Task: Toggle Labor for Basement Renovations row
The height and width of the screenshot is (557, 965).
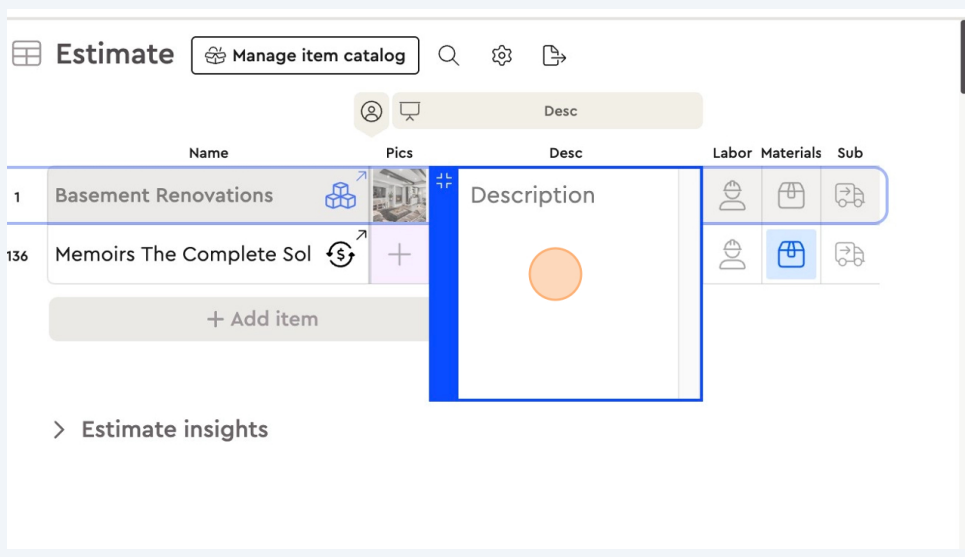Action: click(732, 195)
